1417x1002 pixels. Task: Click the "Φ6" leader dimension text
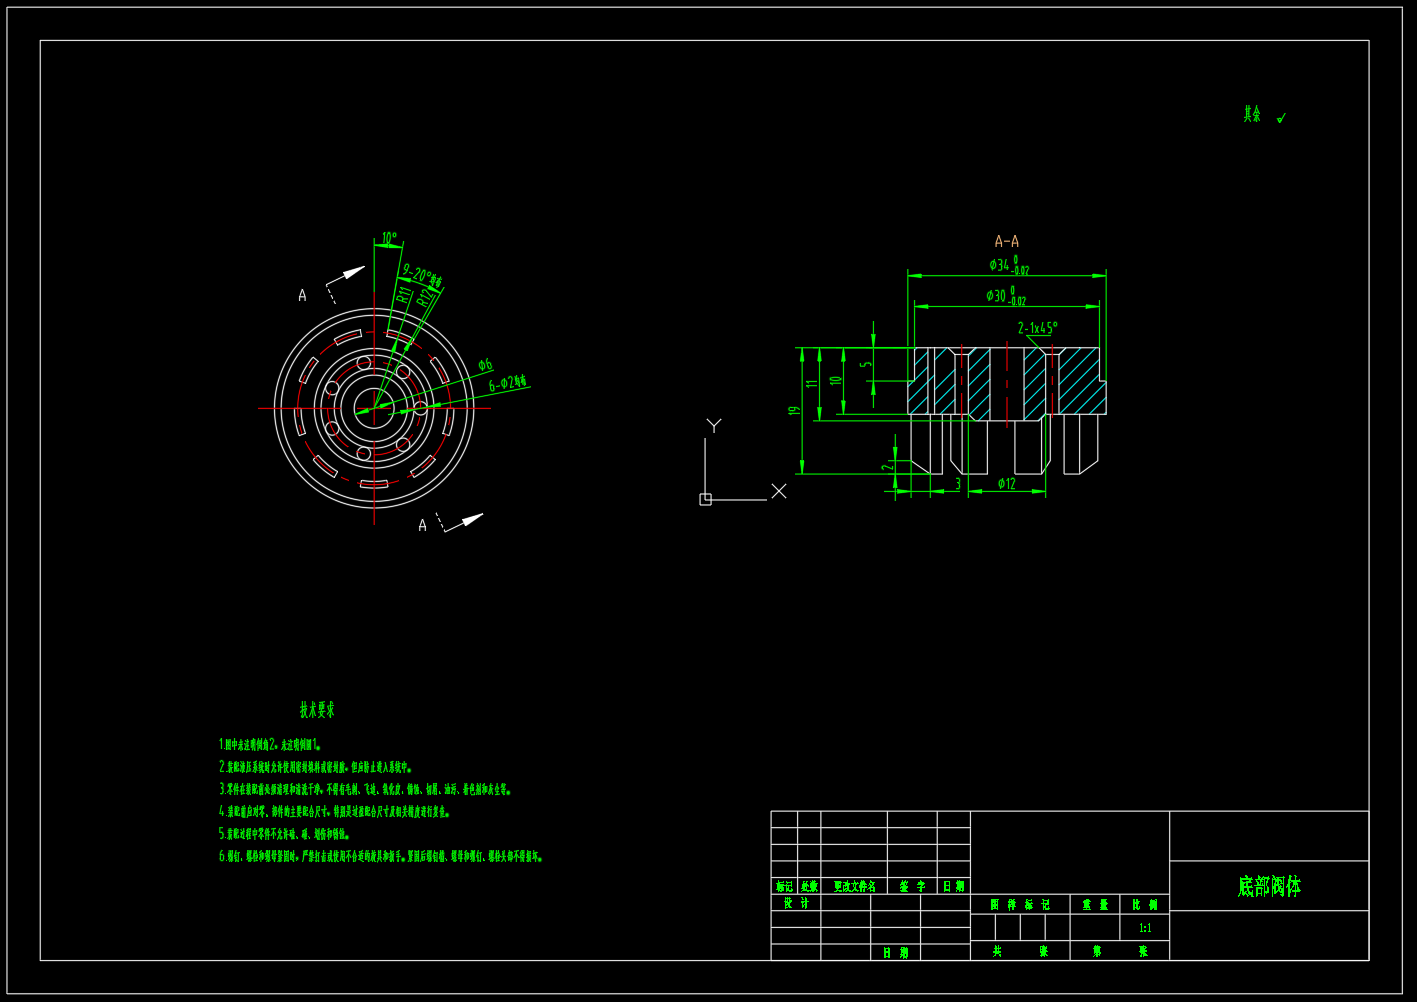point(486,365)
